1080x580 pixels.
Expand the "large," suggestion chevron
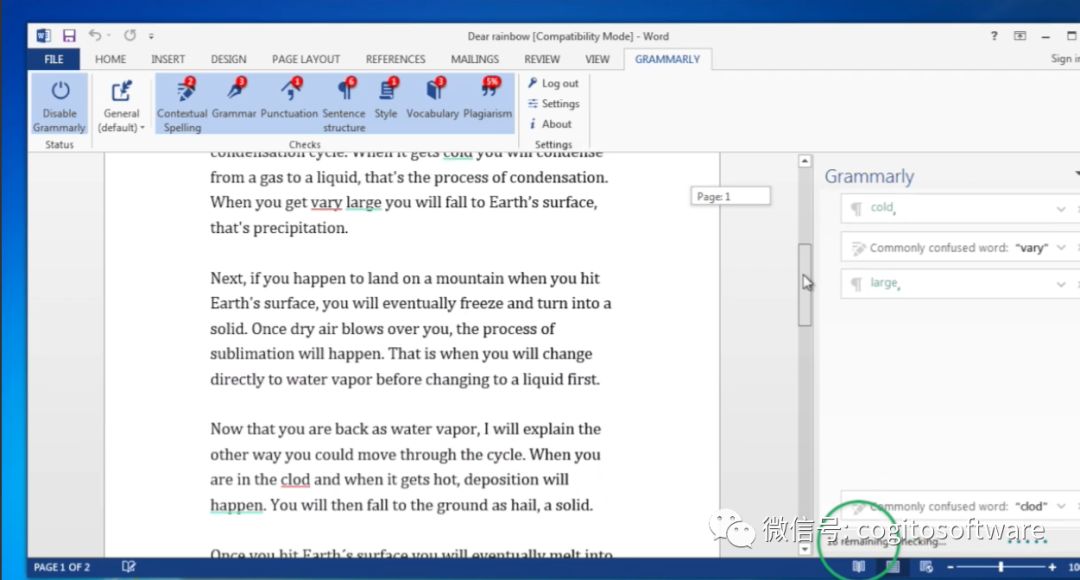[x=1061, y=284]
